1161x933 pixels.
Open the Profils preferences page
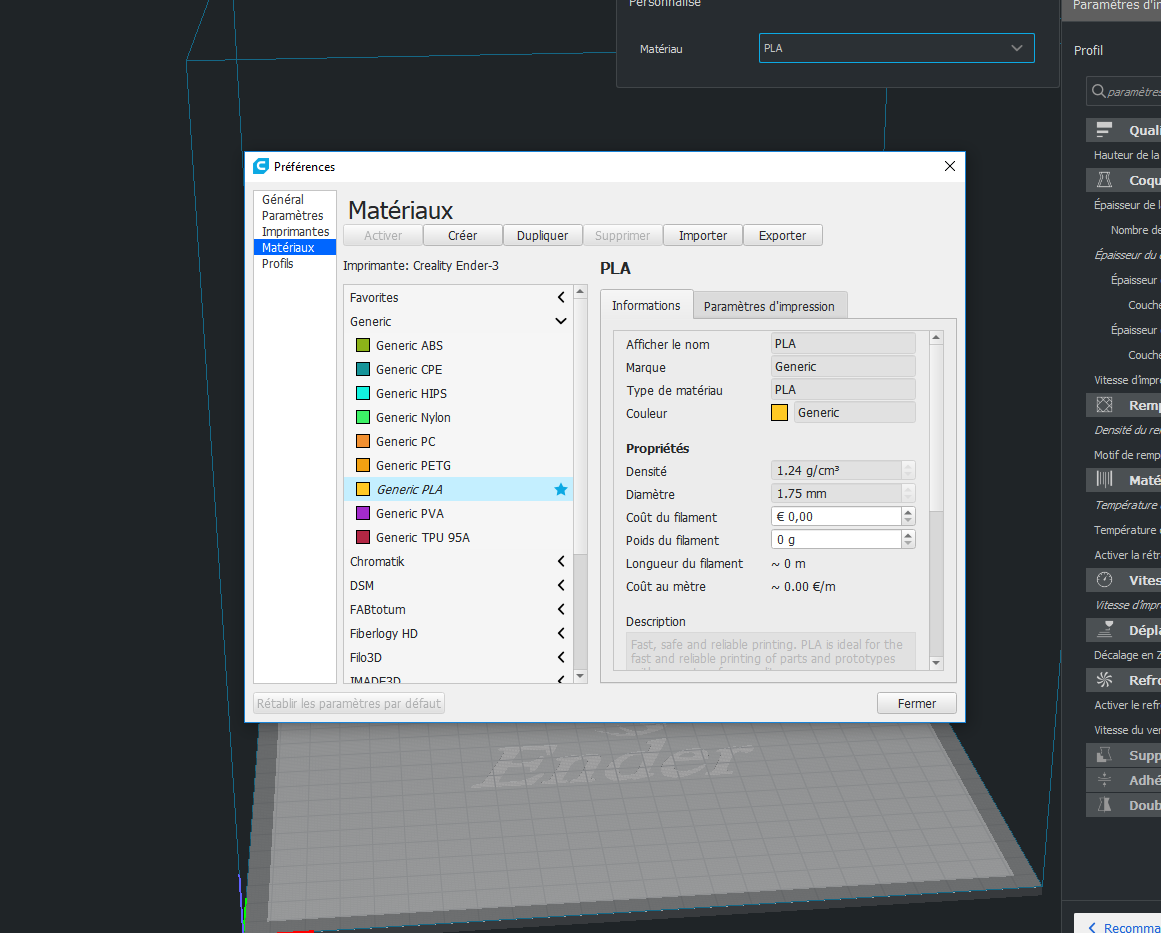[278, 264]
